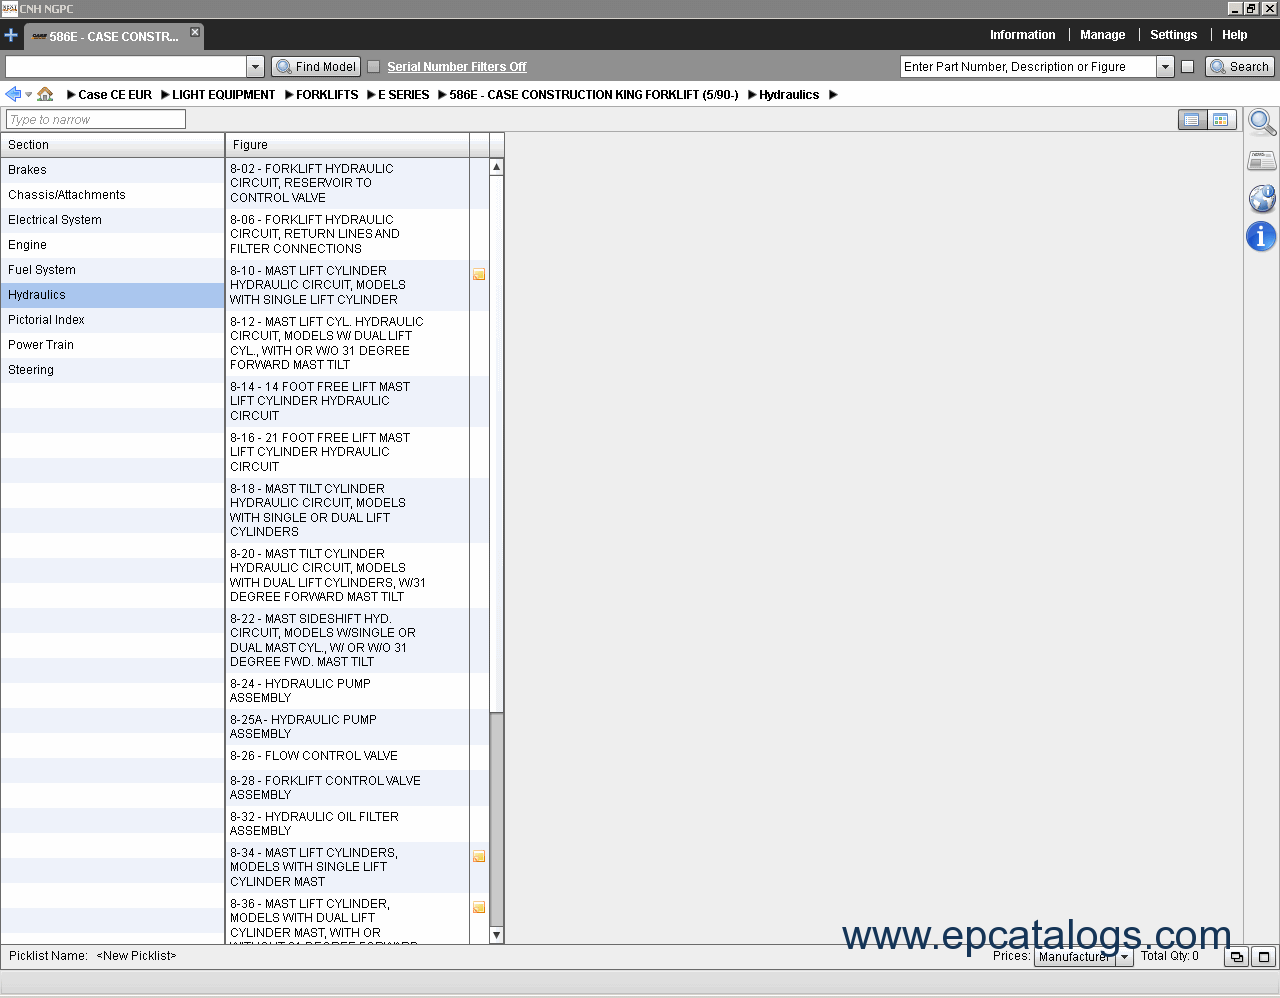Click the Find Model magnifier icon

click(284, 67)
